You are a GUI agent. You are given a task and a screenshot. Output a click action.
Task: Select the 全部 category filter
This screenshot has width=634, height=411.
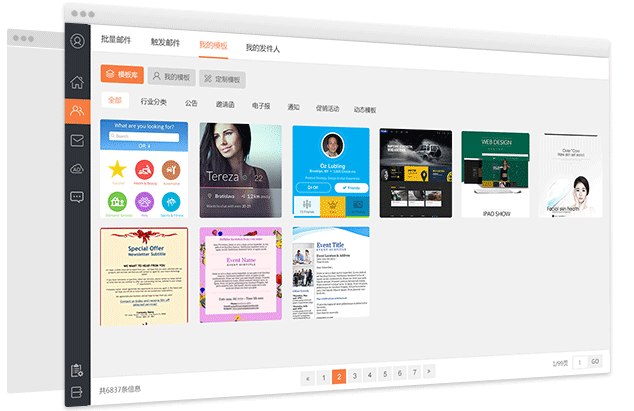(x=115, y=100)
